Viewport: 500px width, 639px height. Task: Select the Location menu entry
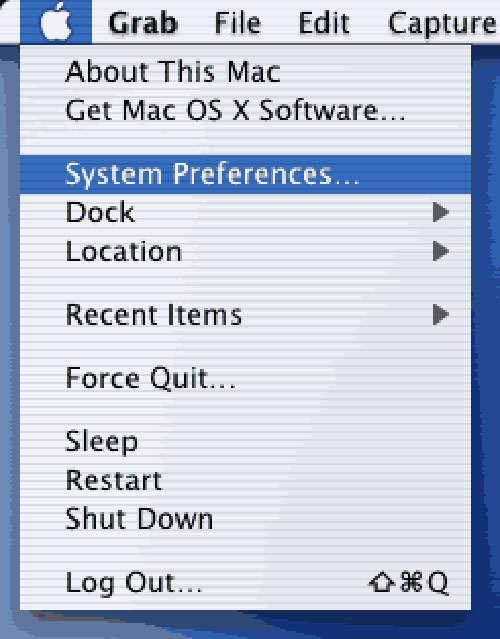(245, 251)
